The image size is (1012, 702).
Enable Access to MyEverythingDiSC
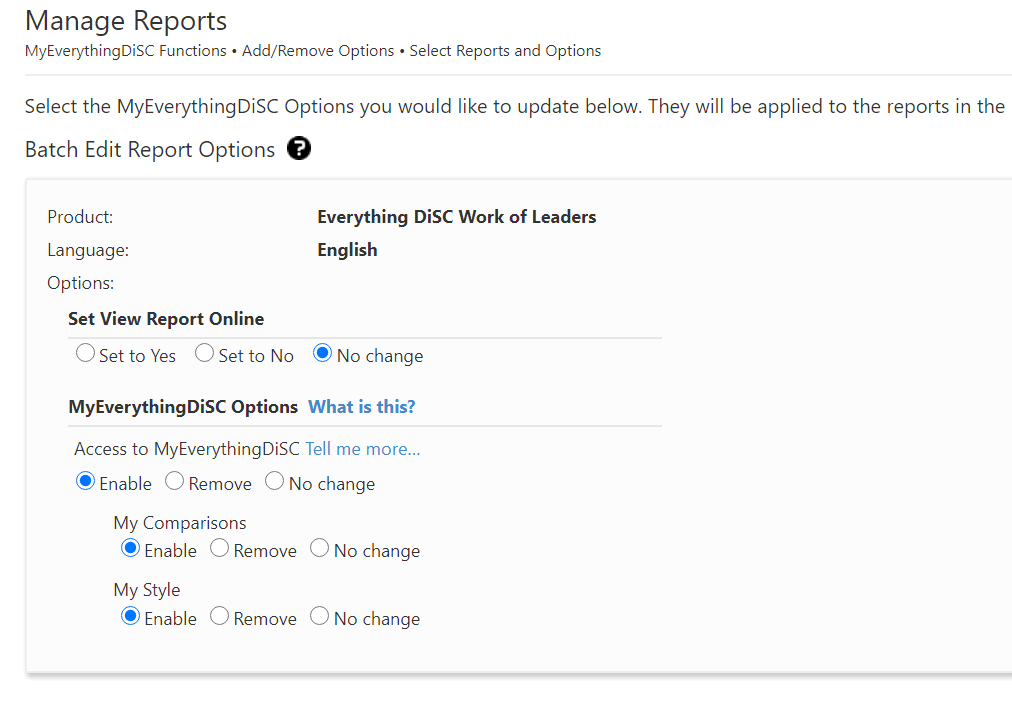pos(85,481)
